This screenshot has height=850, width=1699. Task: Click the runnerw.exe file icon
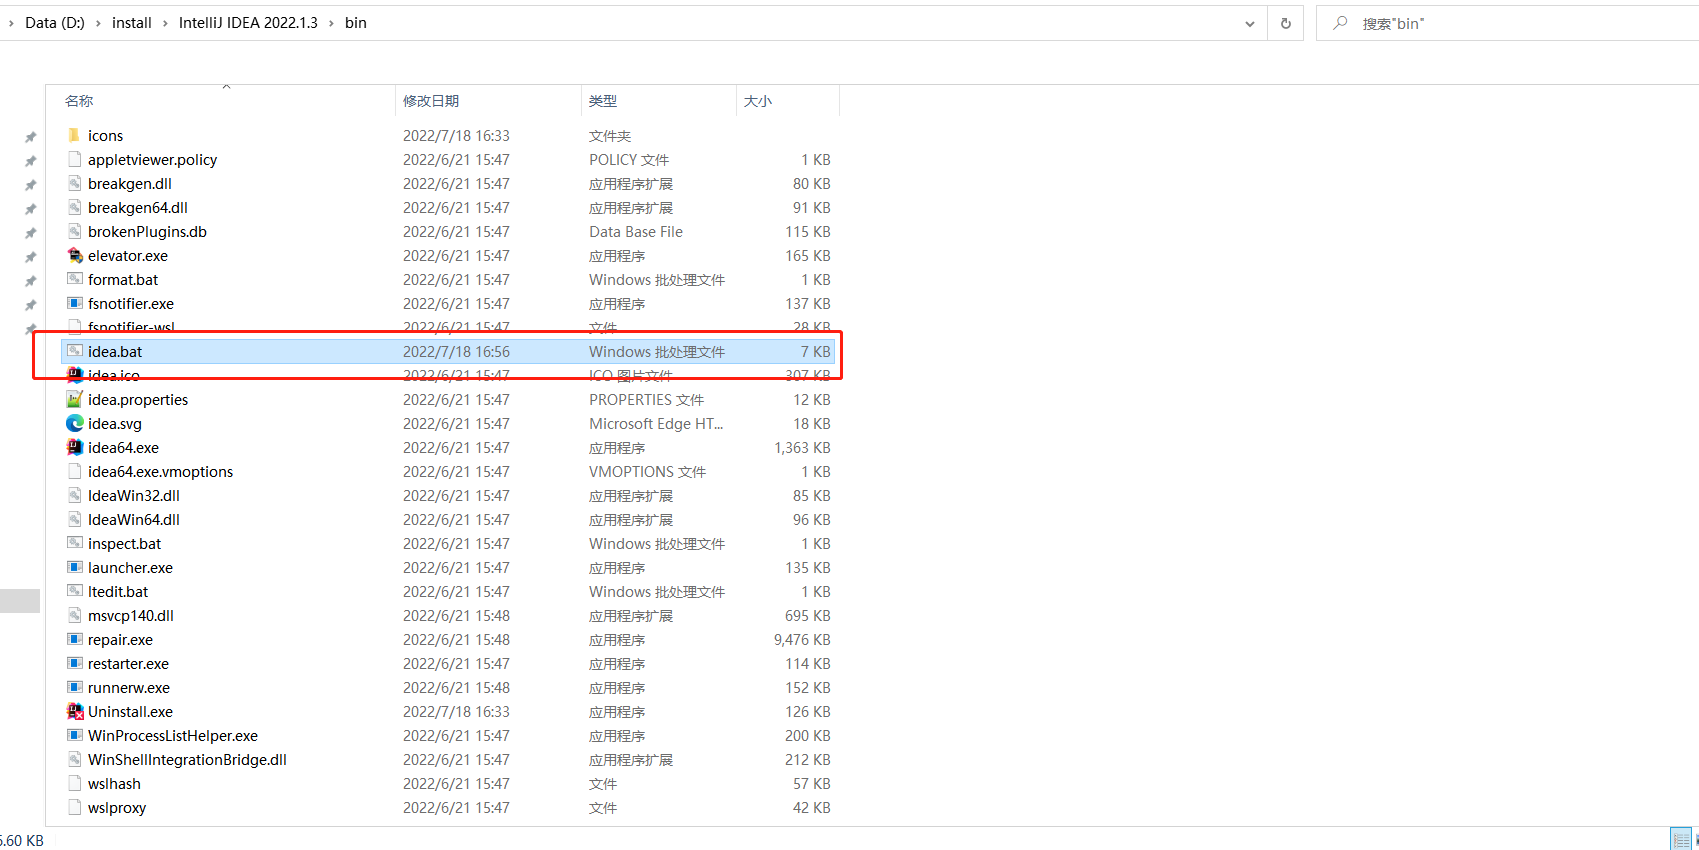(74, 687)
